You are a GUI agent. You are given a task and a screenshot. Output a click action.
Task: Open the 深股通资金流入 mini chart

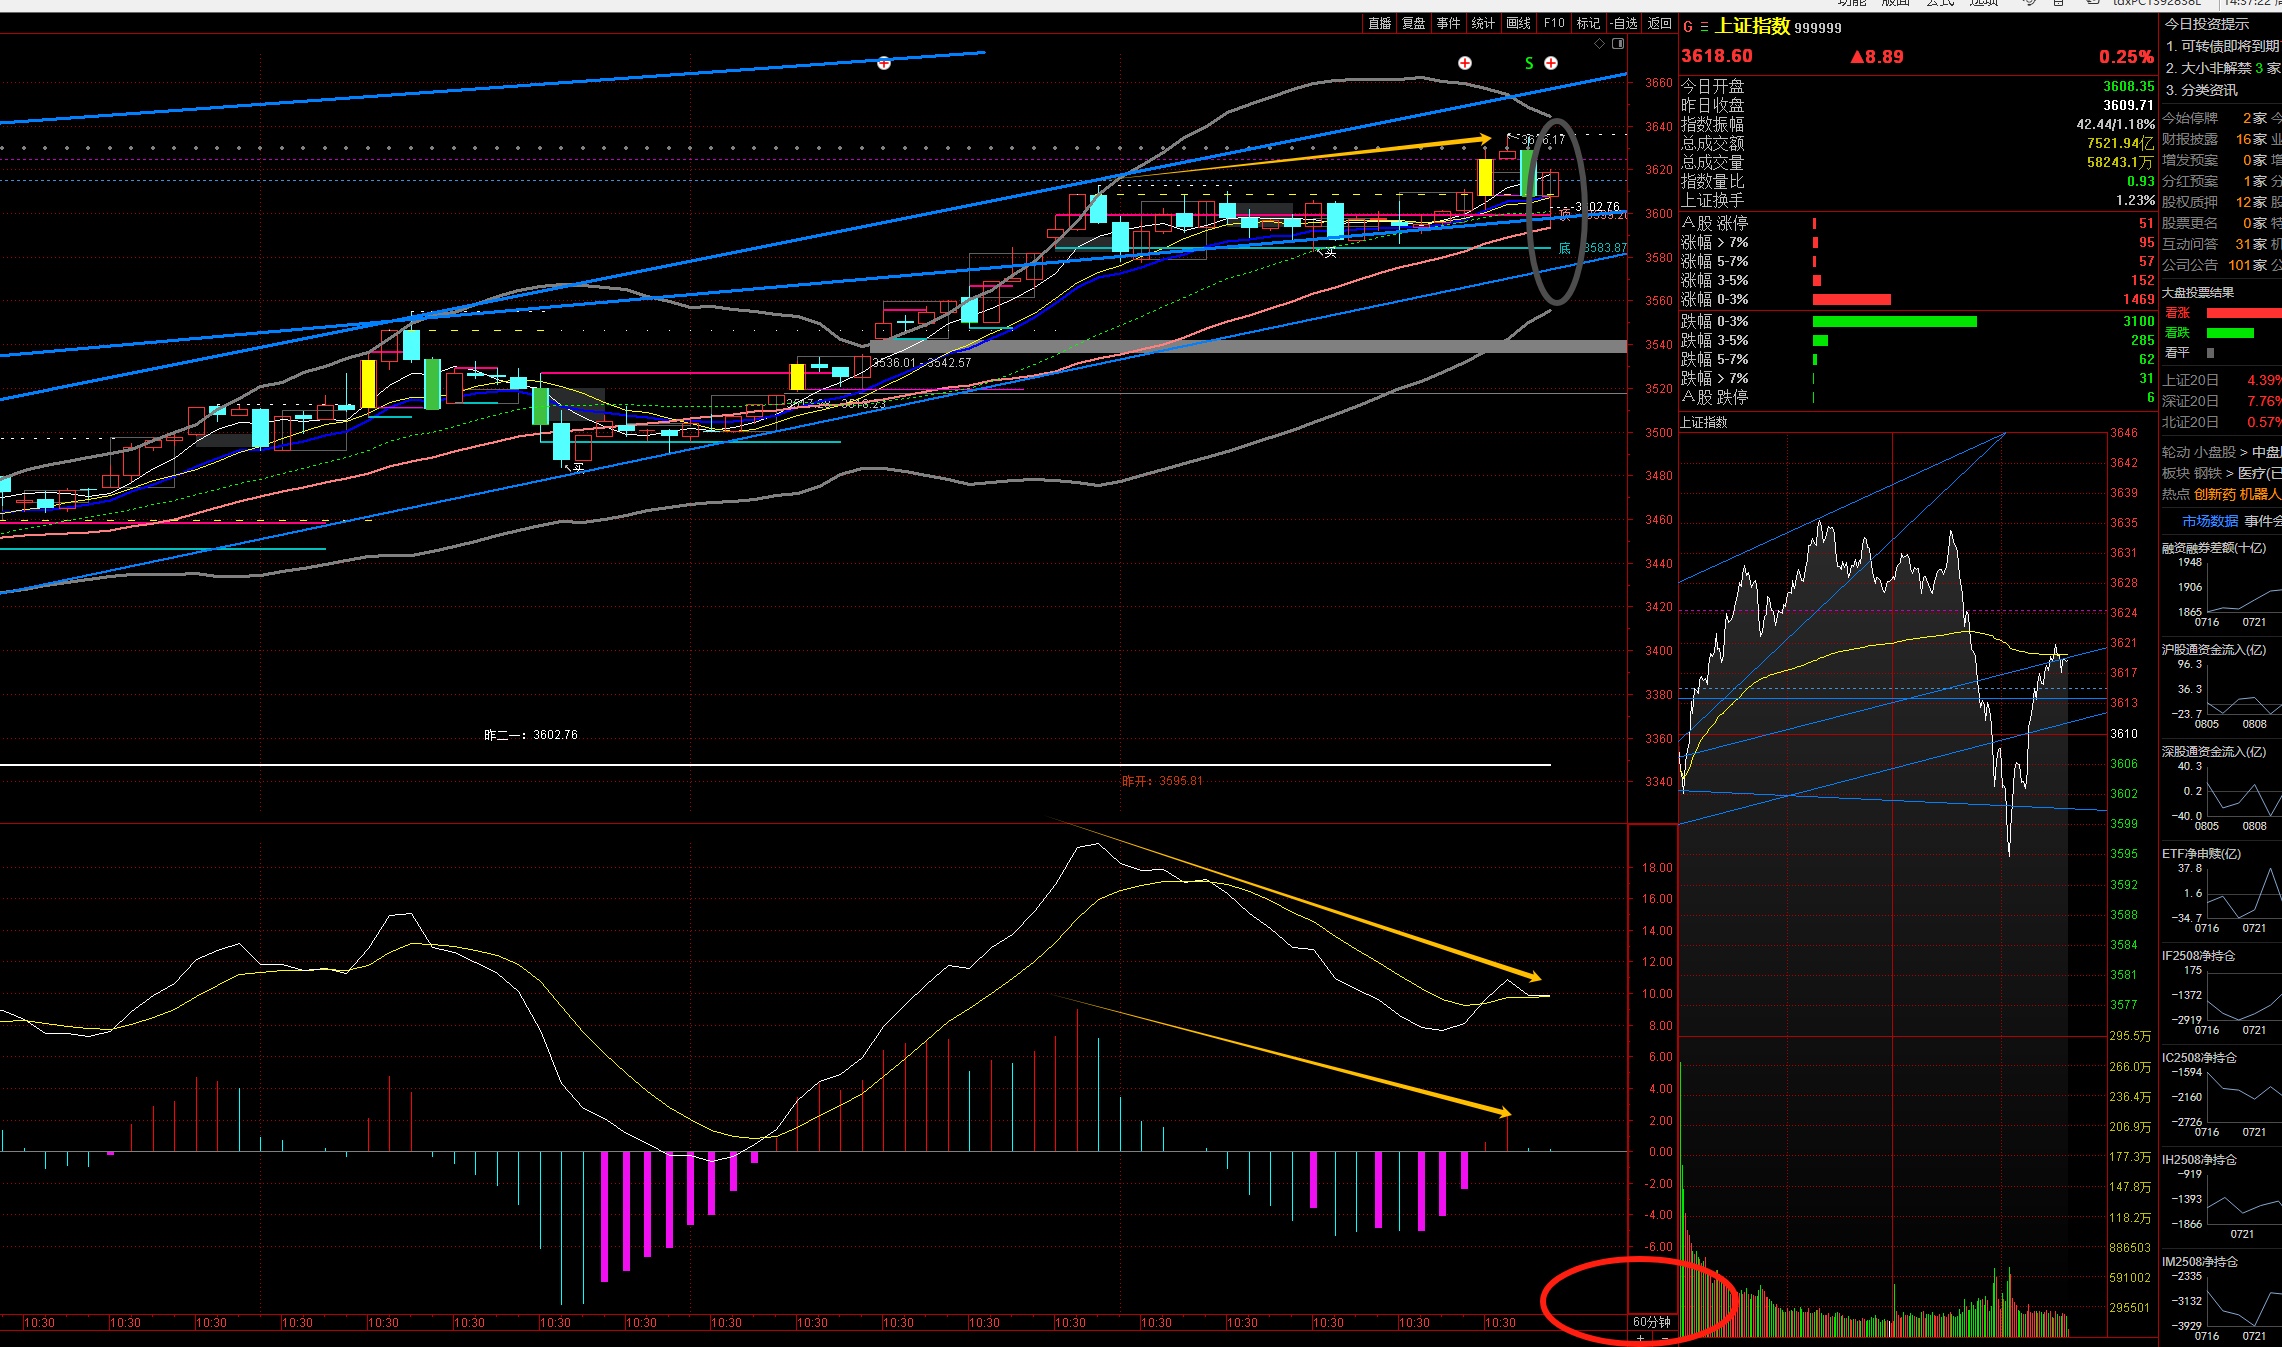2221,790
